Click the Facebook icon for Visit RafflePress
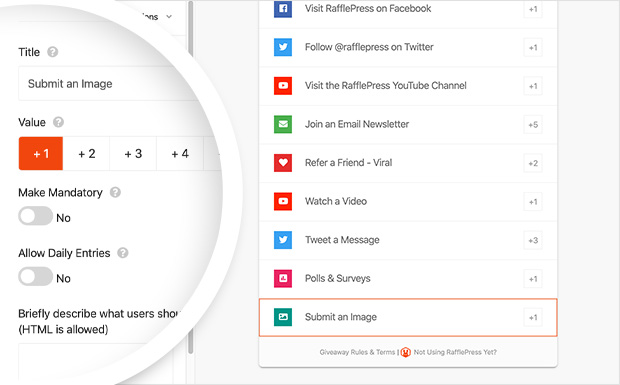 point(283,9)
